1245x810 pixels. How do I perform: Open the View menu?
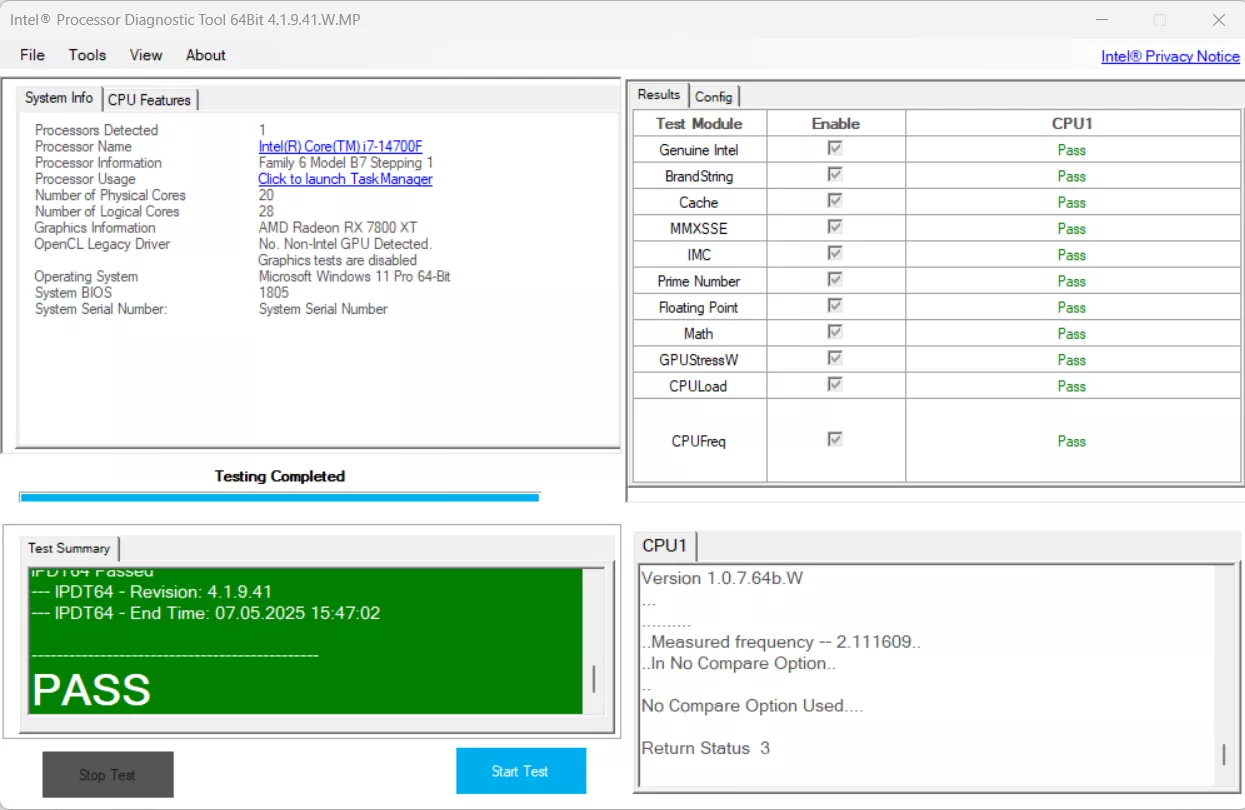point(146,55)
